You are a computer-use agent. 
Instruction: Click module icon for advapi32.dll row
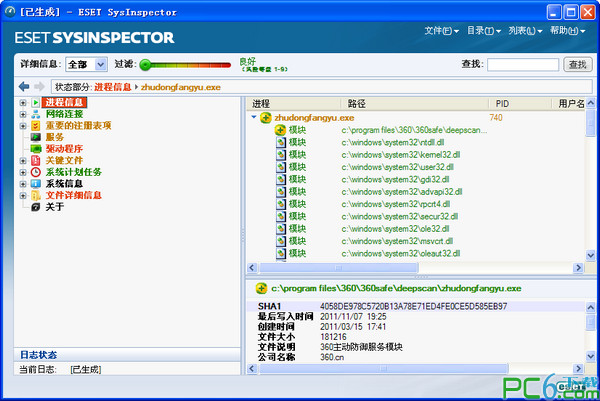click(x=281, y=192)
